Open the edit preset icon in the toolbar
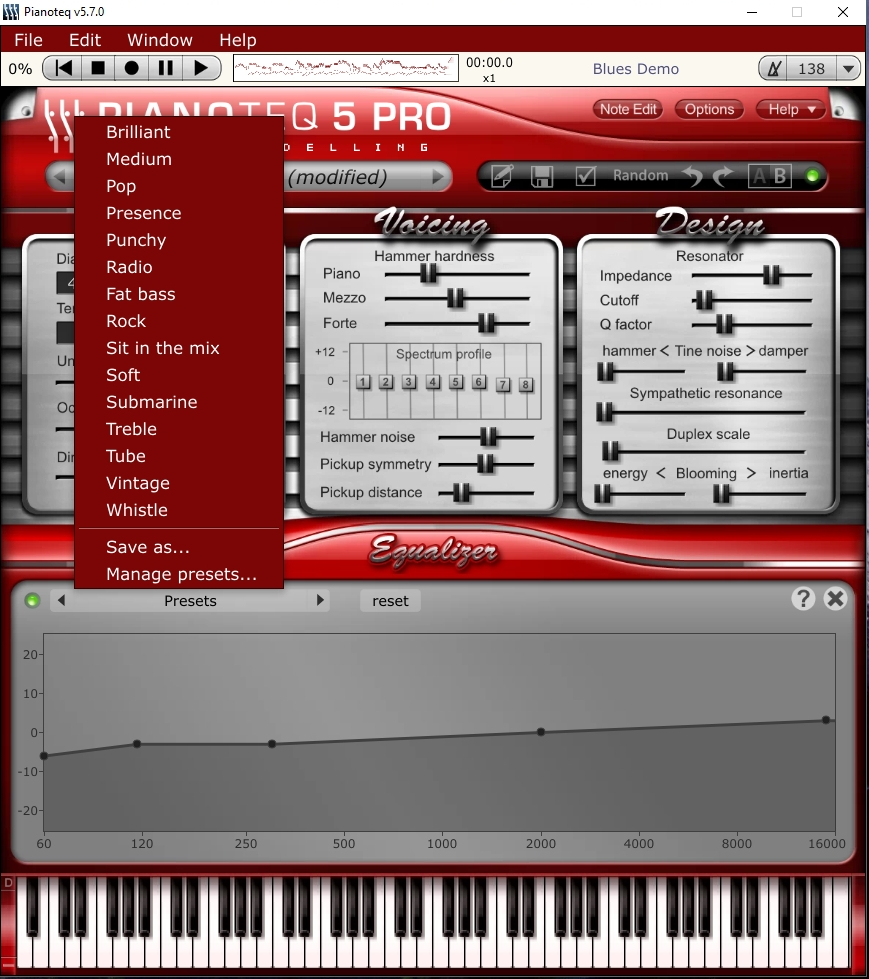Image resolution: width=869 pixels, height=979 pixels. (x=502, y=176)
